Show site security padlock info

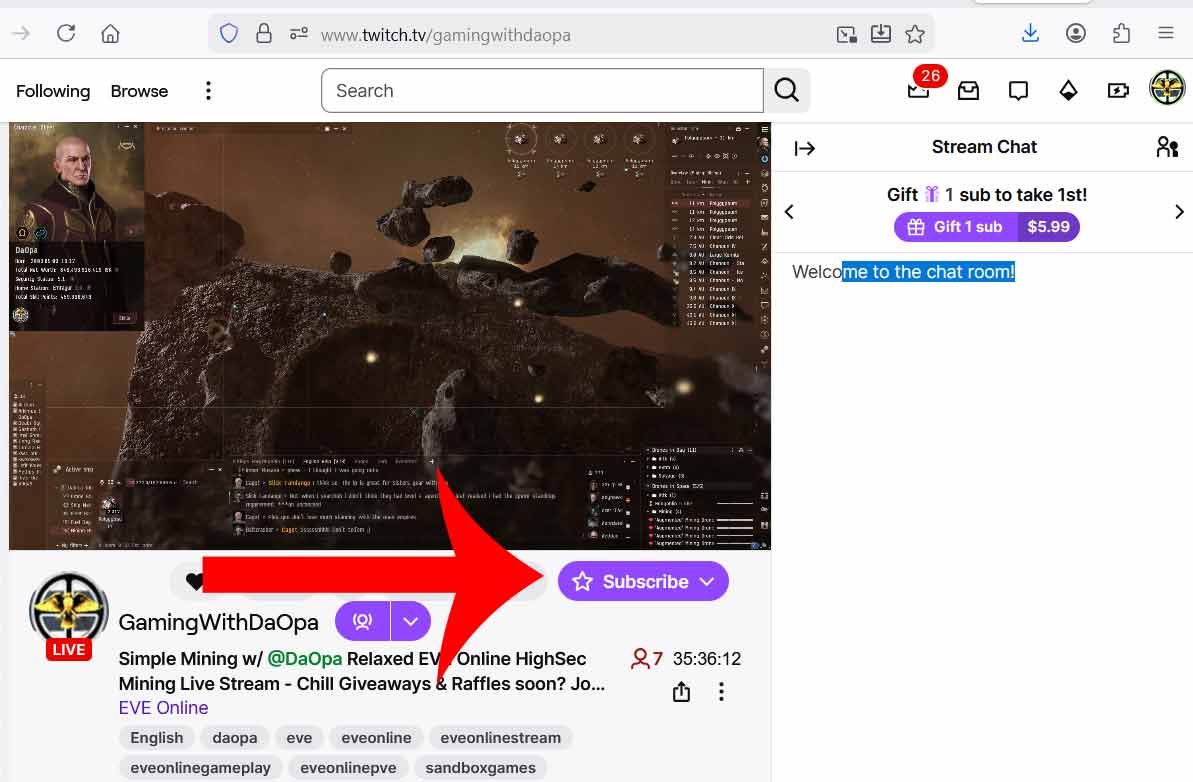click(264, 33)
